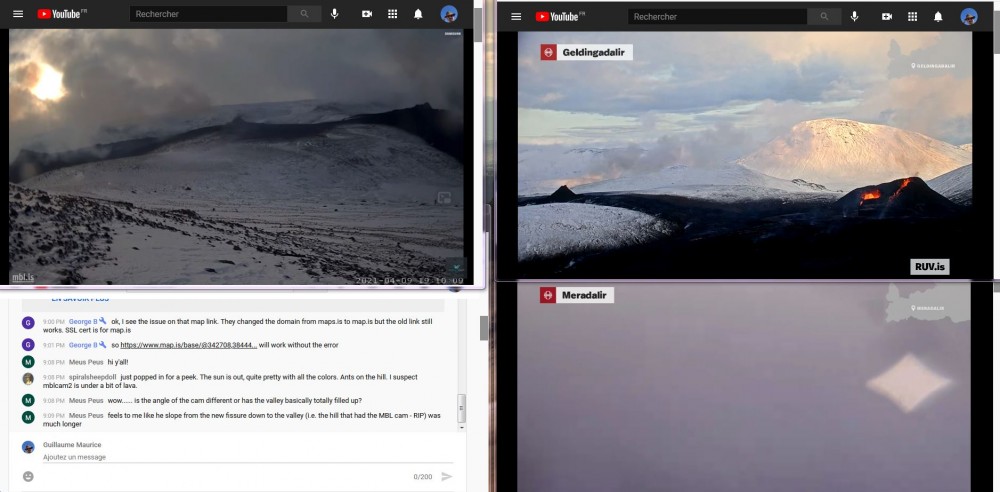The width and height of the screenshot is (1000, 492).
Task: Click the chat scrollbar handle
Action: point(461,406)
